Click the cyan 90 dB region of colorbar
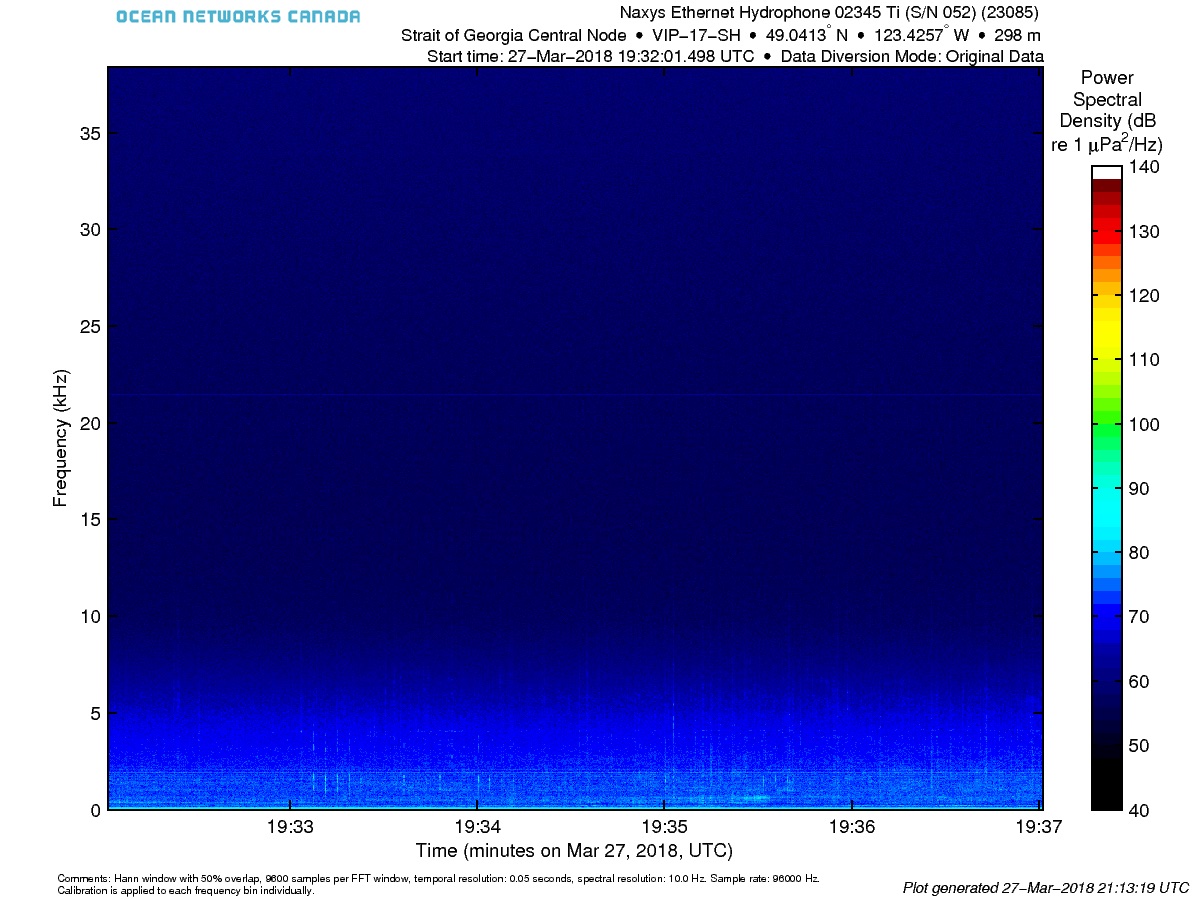This screenshot has width=1200, height=900. coord(1106,488)
